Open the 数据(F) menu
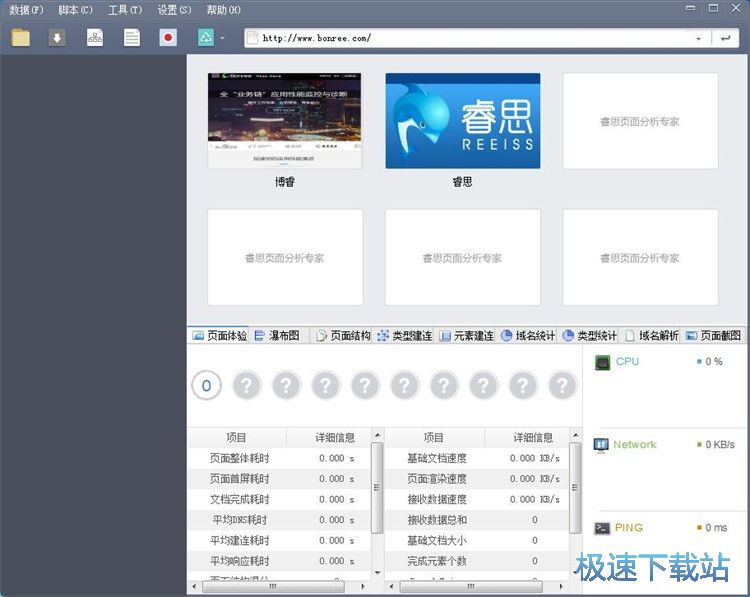 pos(26,10)
